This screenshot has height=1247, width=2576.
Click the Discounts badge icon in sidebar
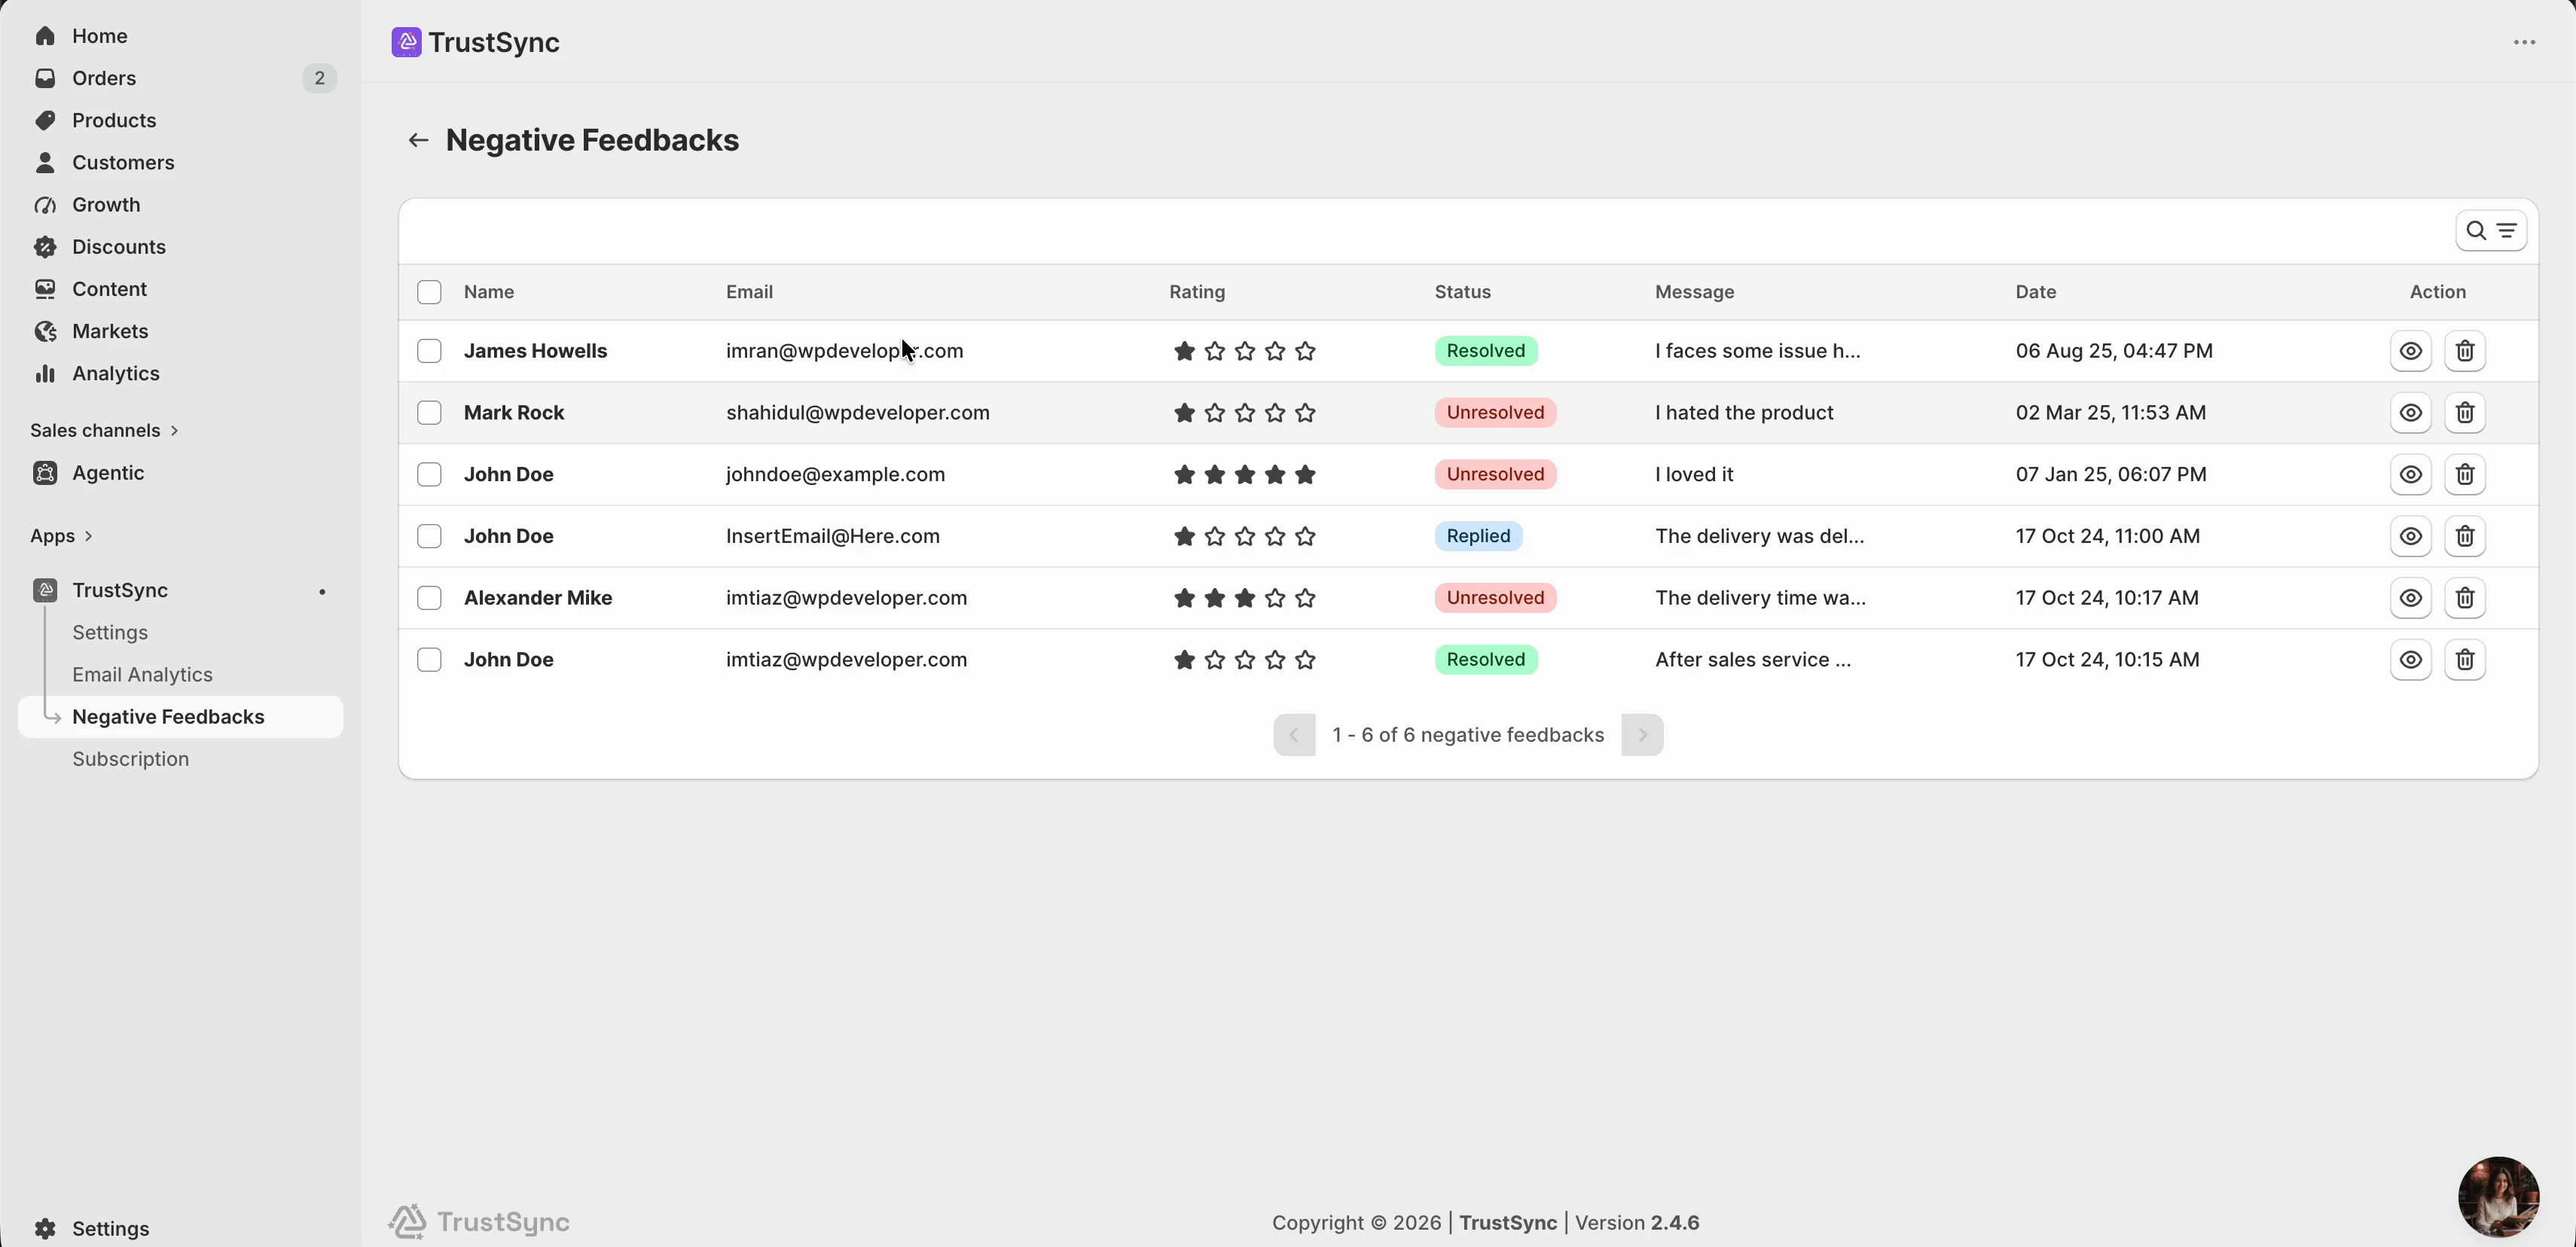[45, 247]
